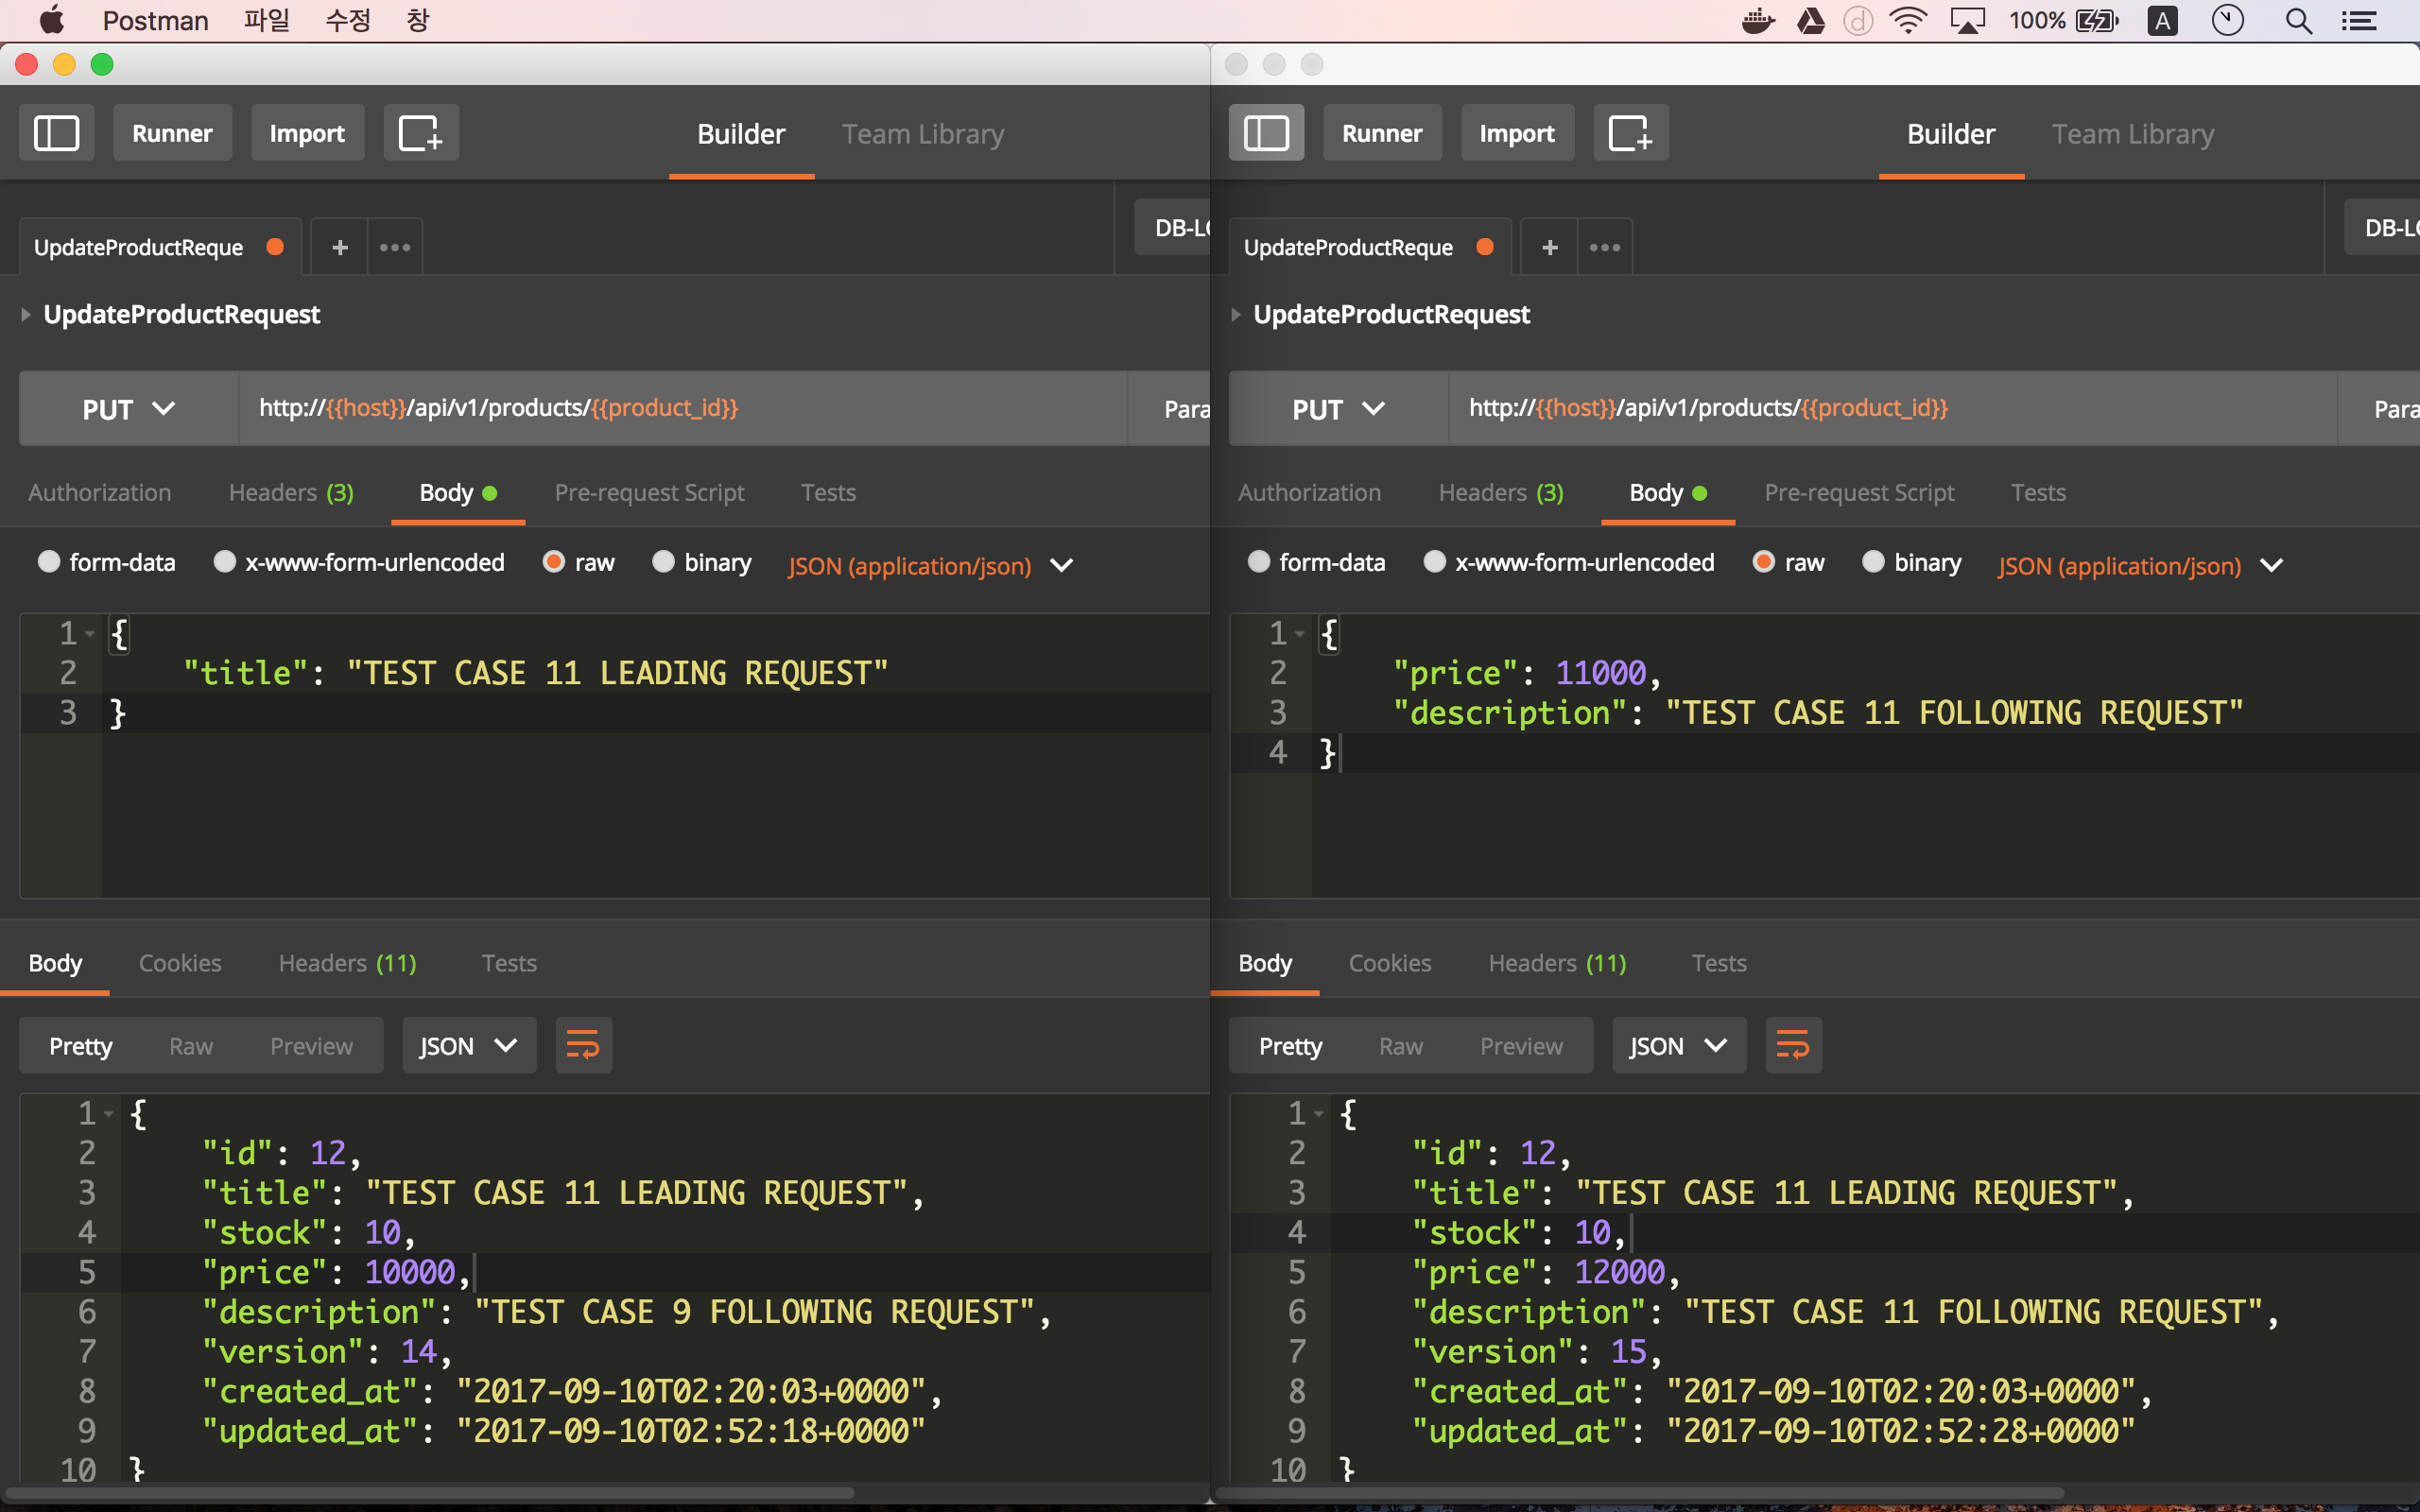Screen dimensions: 2420x1512
Task: Select form-data radio in left window
Action: (49, 562)
